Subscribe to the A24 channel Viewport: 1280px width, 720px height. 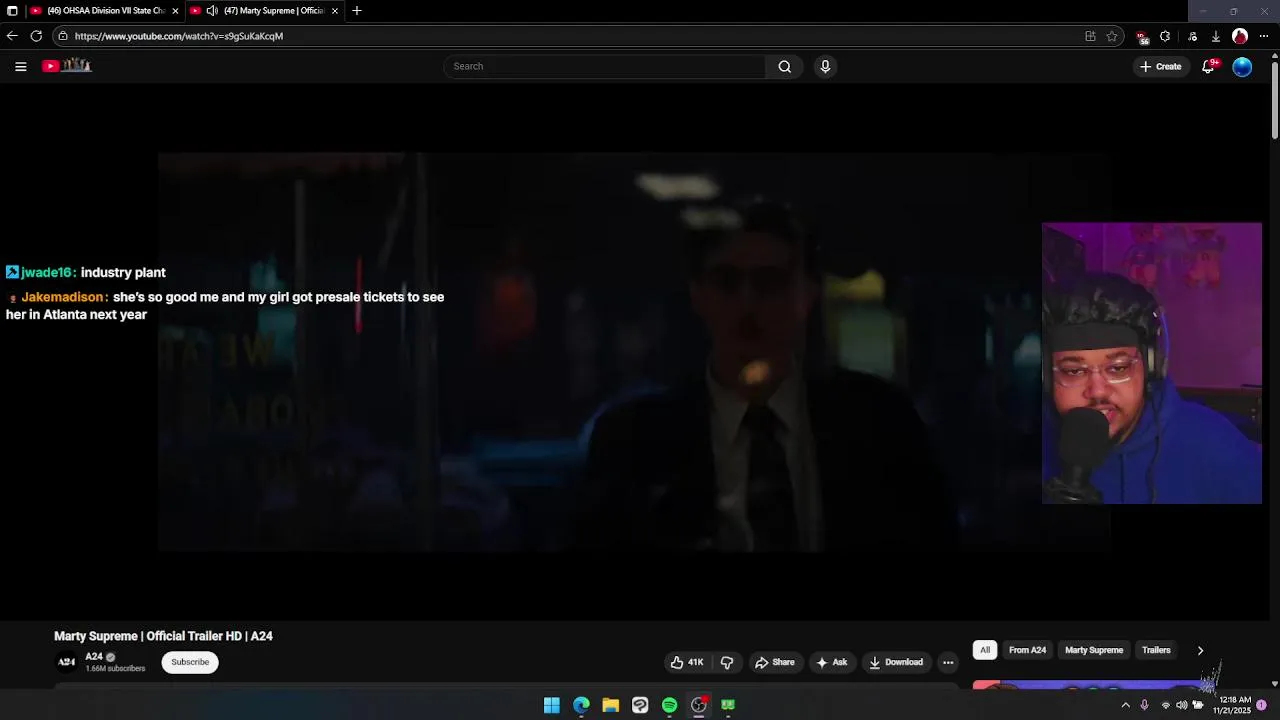point(190,662)
